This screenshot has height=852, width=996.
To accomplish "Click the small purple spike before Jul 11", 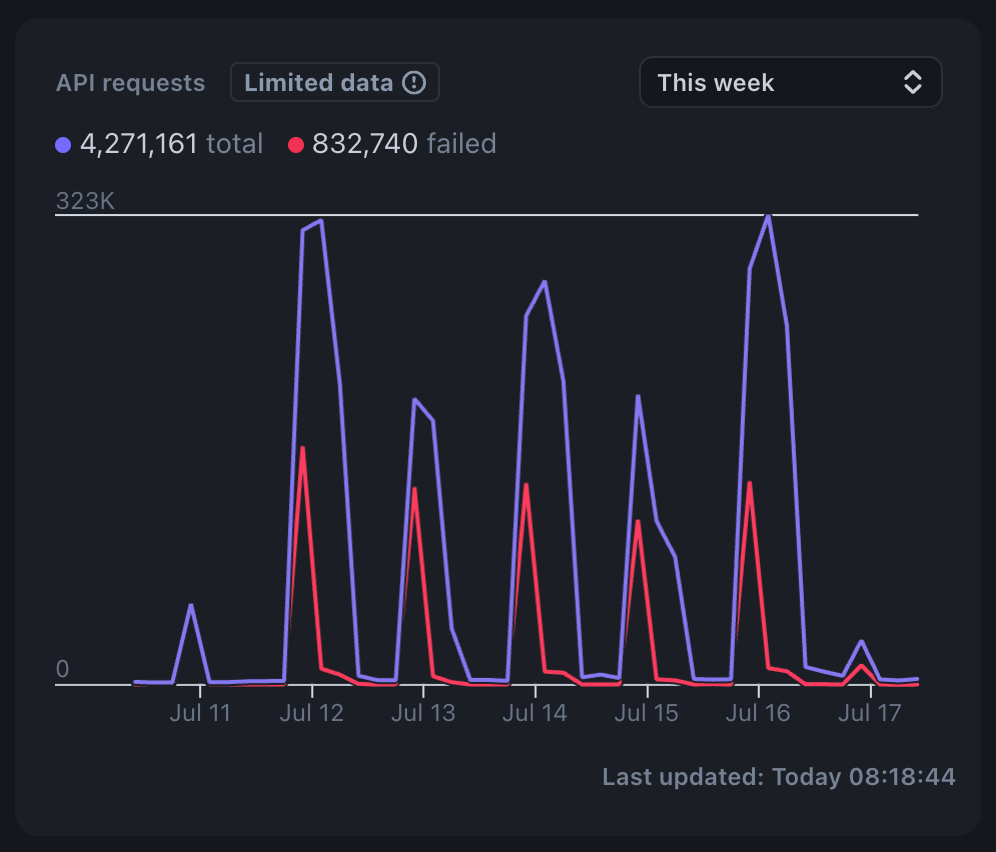I will [x=191, y=606].
